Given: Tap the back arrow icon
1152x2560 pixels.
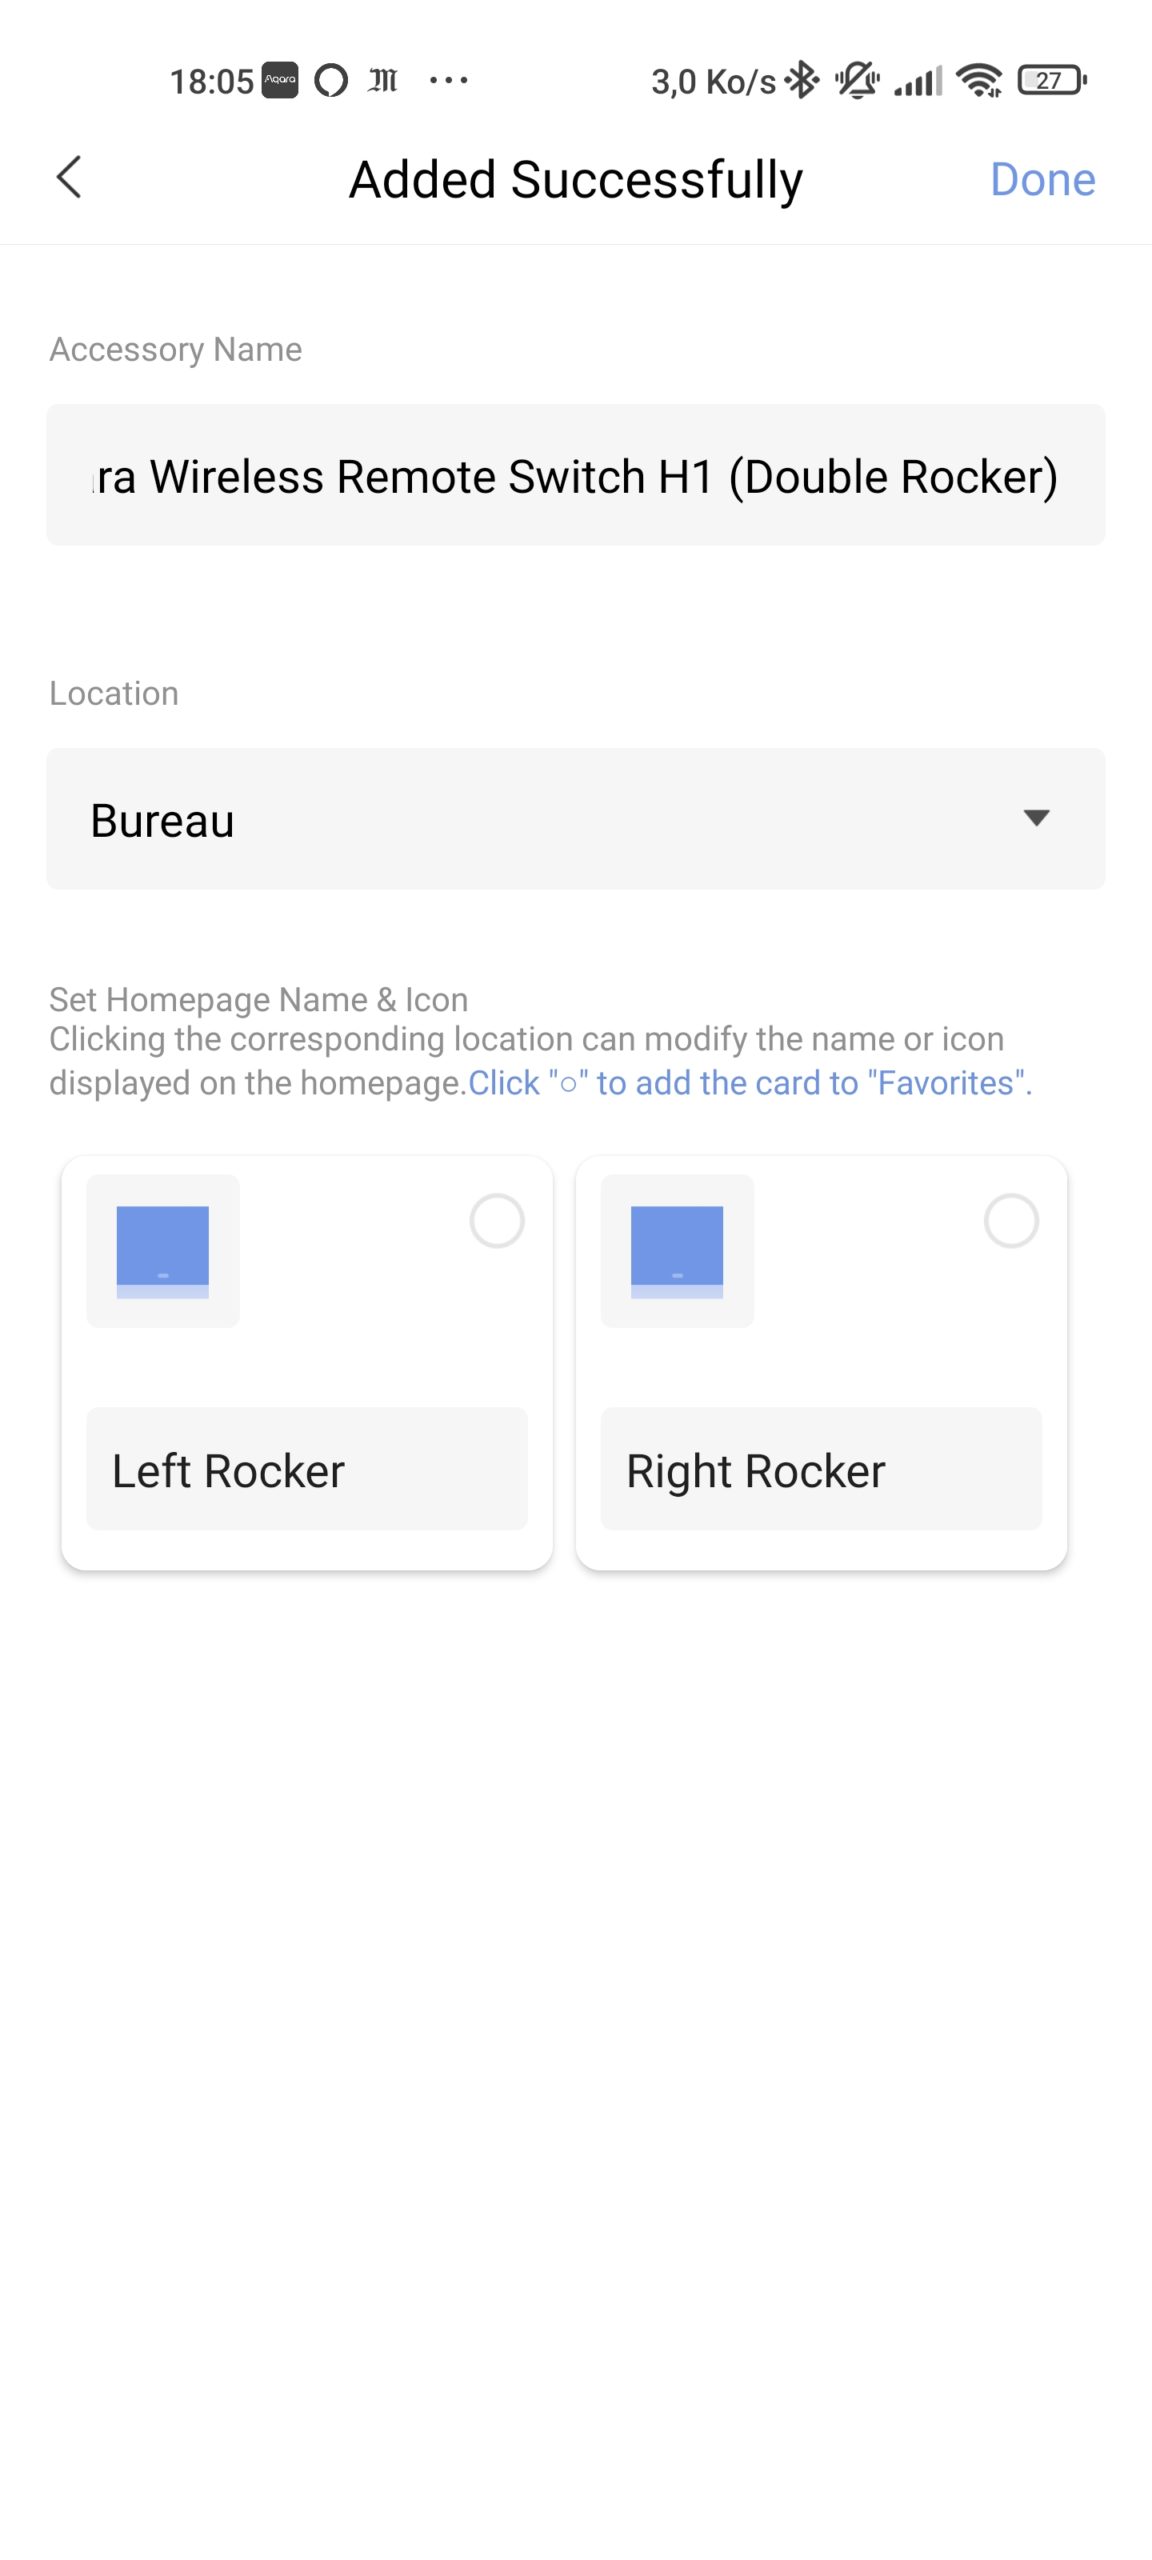Looking at the screenshot, I should point(69,178).
